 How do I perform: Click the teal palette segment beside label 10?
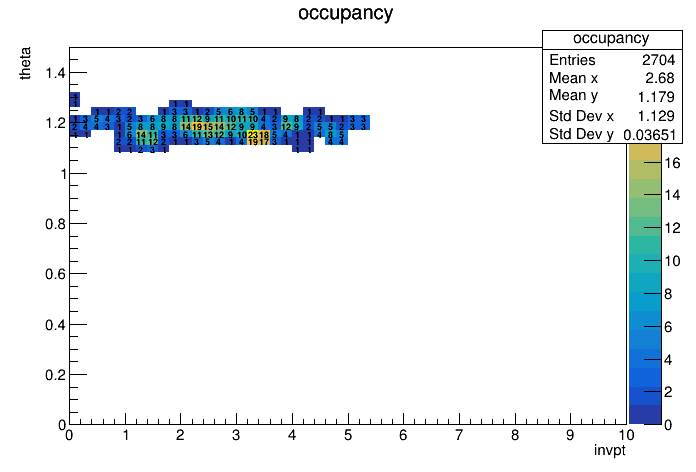645,264
